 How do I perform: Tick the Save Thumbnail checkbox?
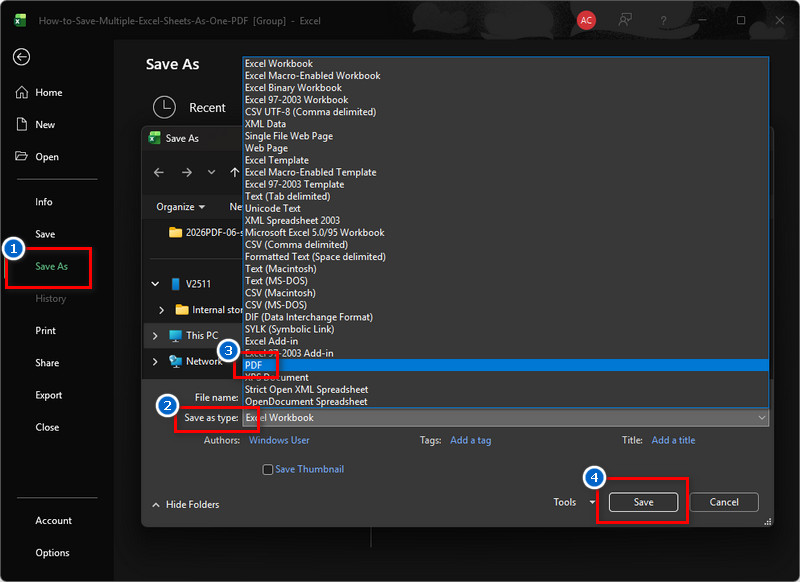[x=267, y=469]
